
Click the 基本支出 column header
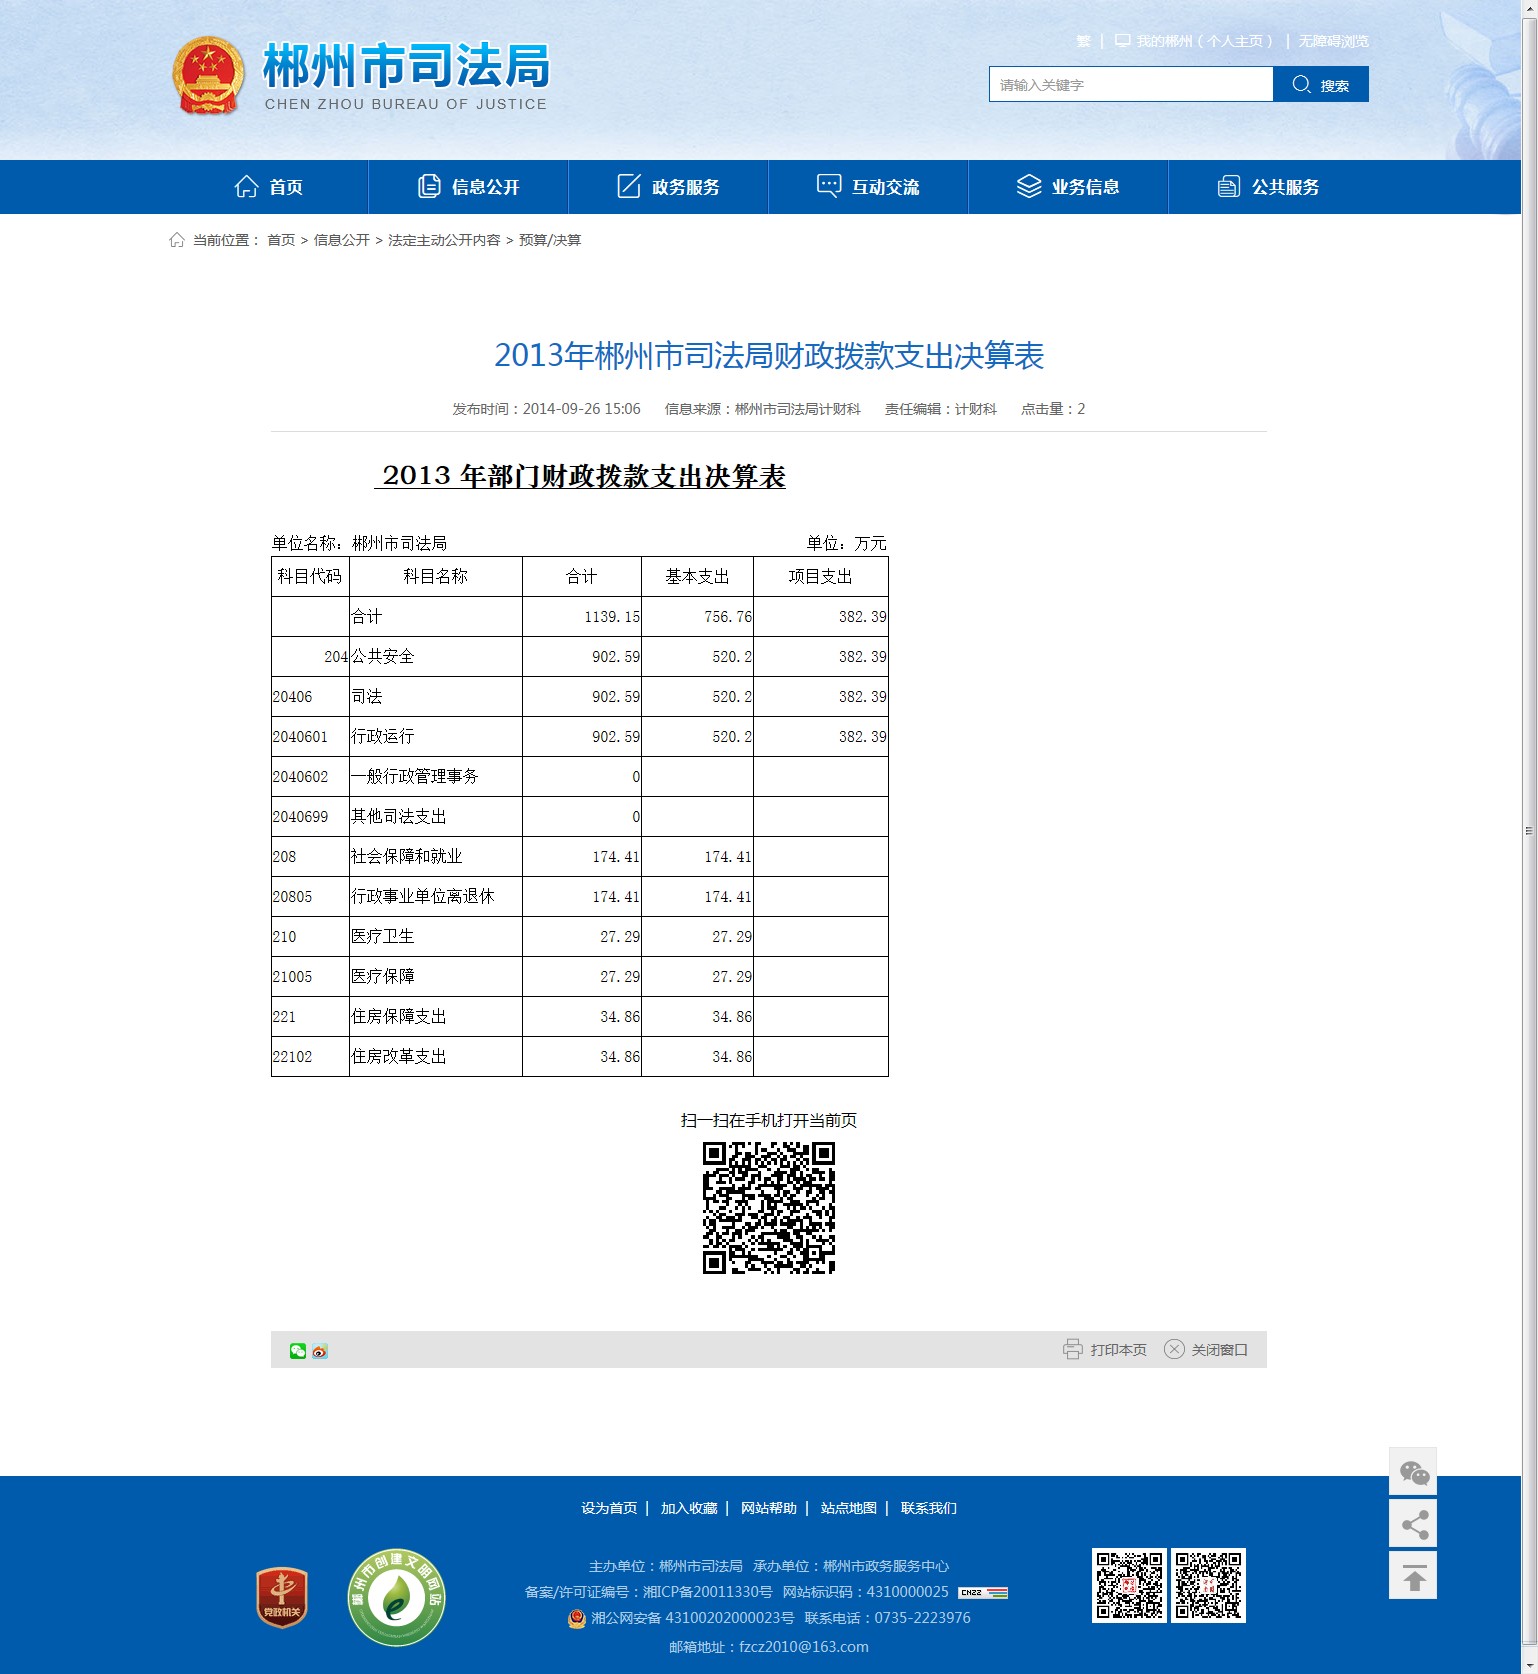tap(697, 576)
